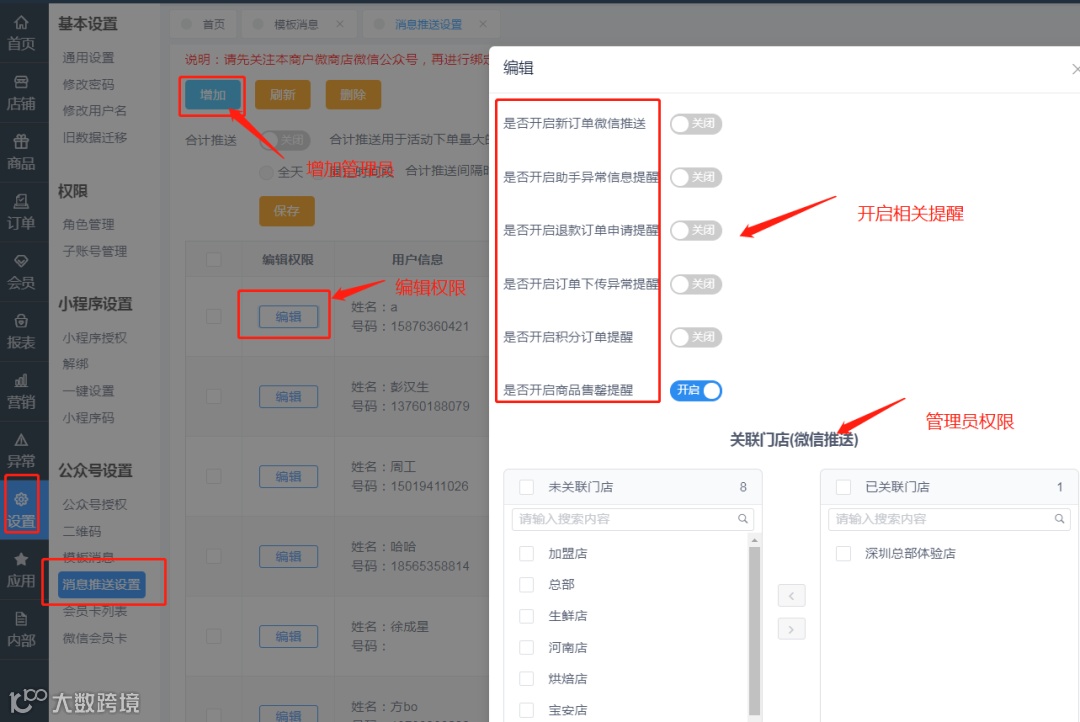Viewport: 1080px width, 722px height.
Task: Check the 生鲜店 store checkbox
Action: 527,616
